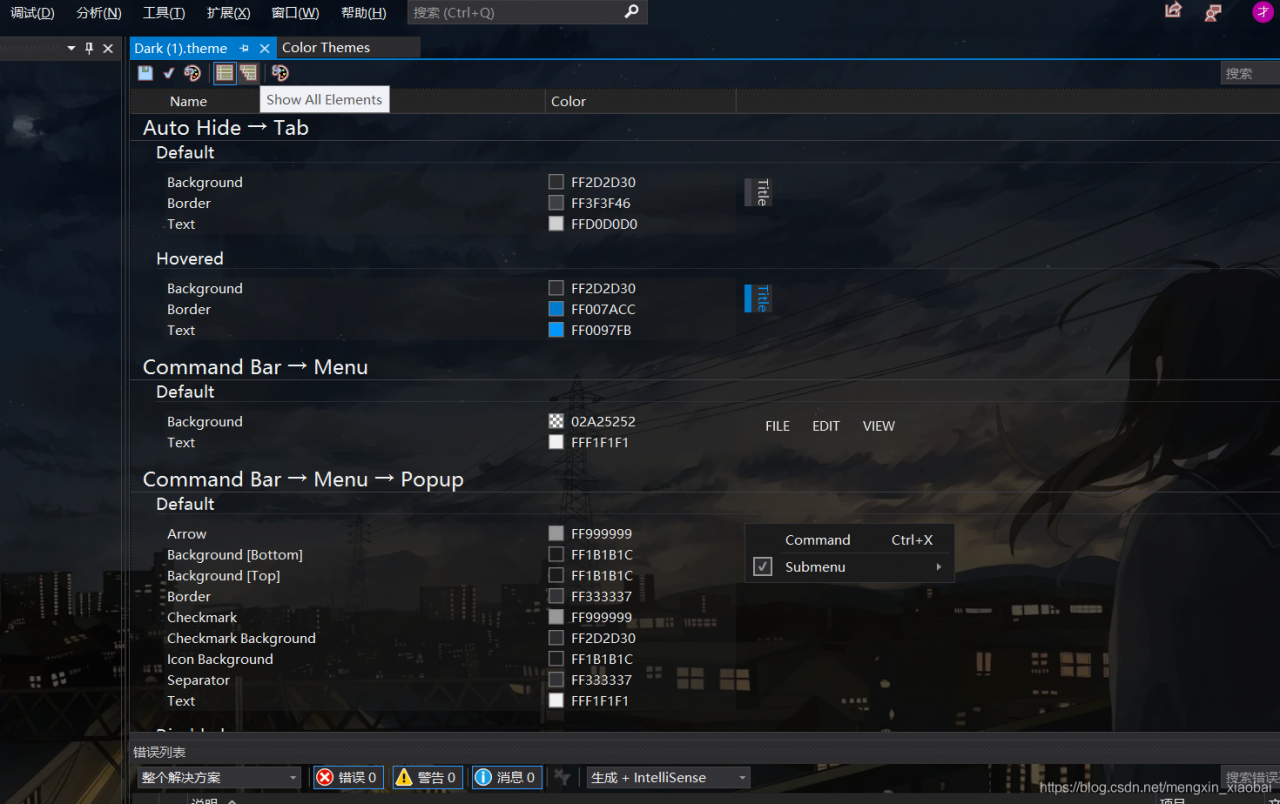This screenshot has height=804, width=1280.
Task: Sort by the Color column header
Action: [x=568, y=101]
